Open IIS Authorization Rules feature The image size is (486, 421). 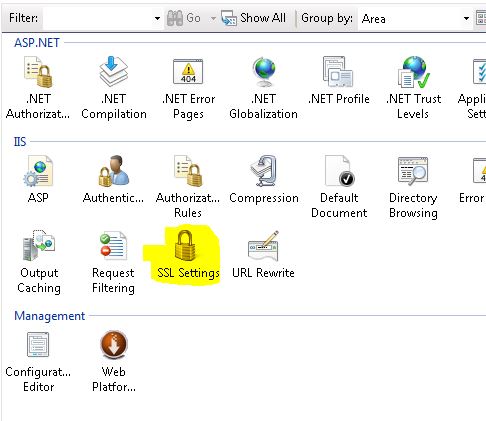pyautogui.click(x=188, y=186)
